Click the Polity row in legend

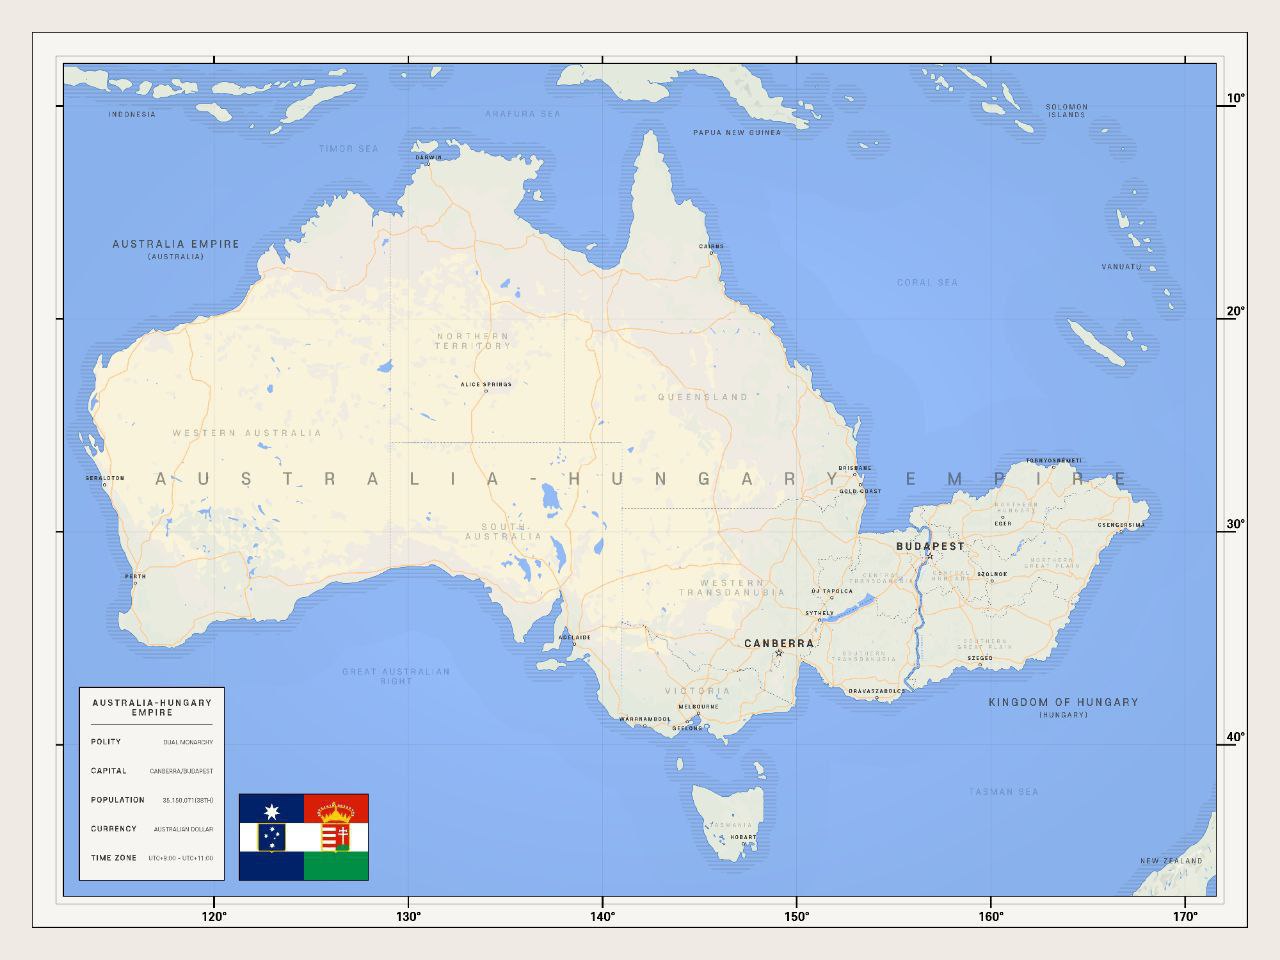pyautogui.click(x=151, y=742)
